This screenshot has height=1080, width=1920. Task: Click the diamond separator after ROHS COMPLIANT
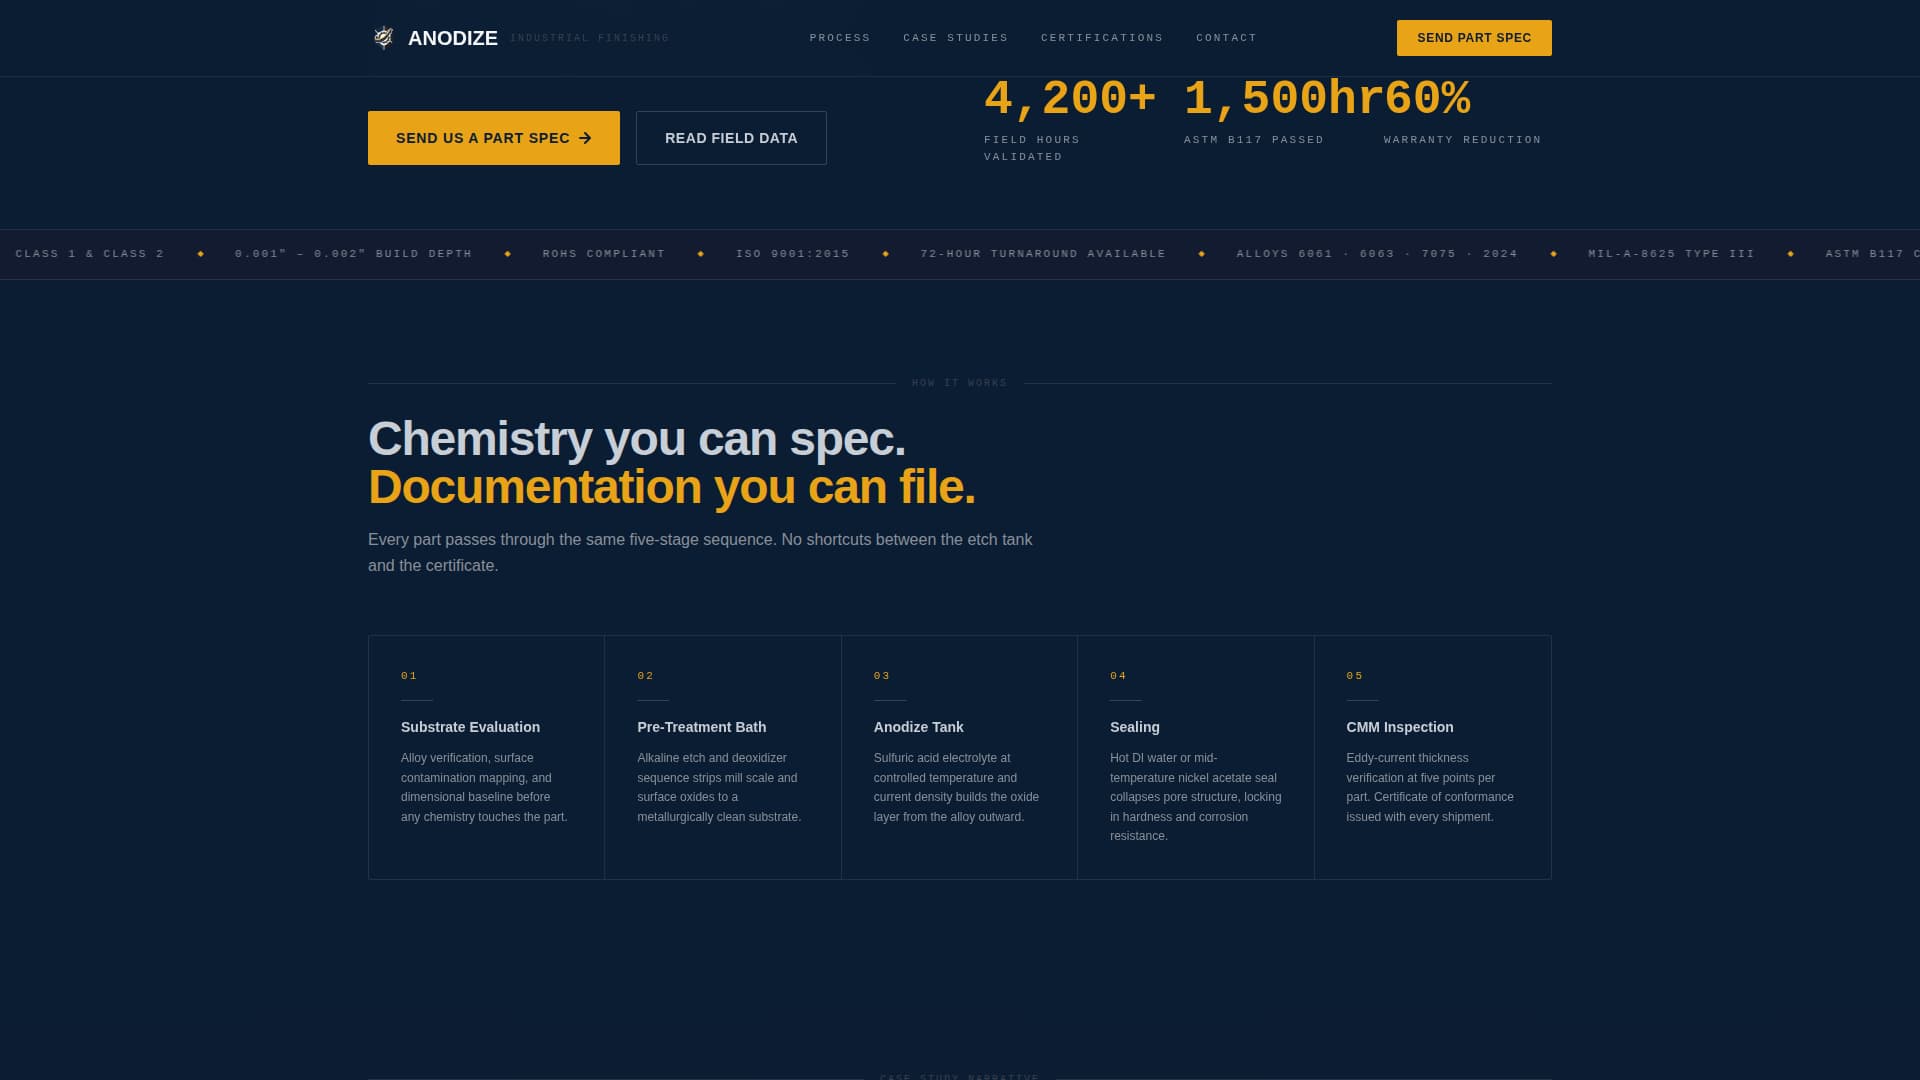(700, 254)
